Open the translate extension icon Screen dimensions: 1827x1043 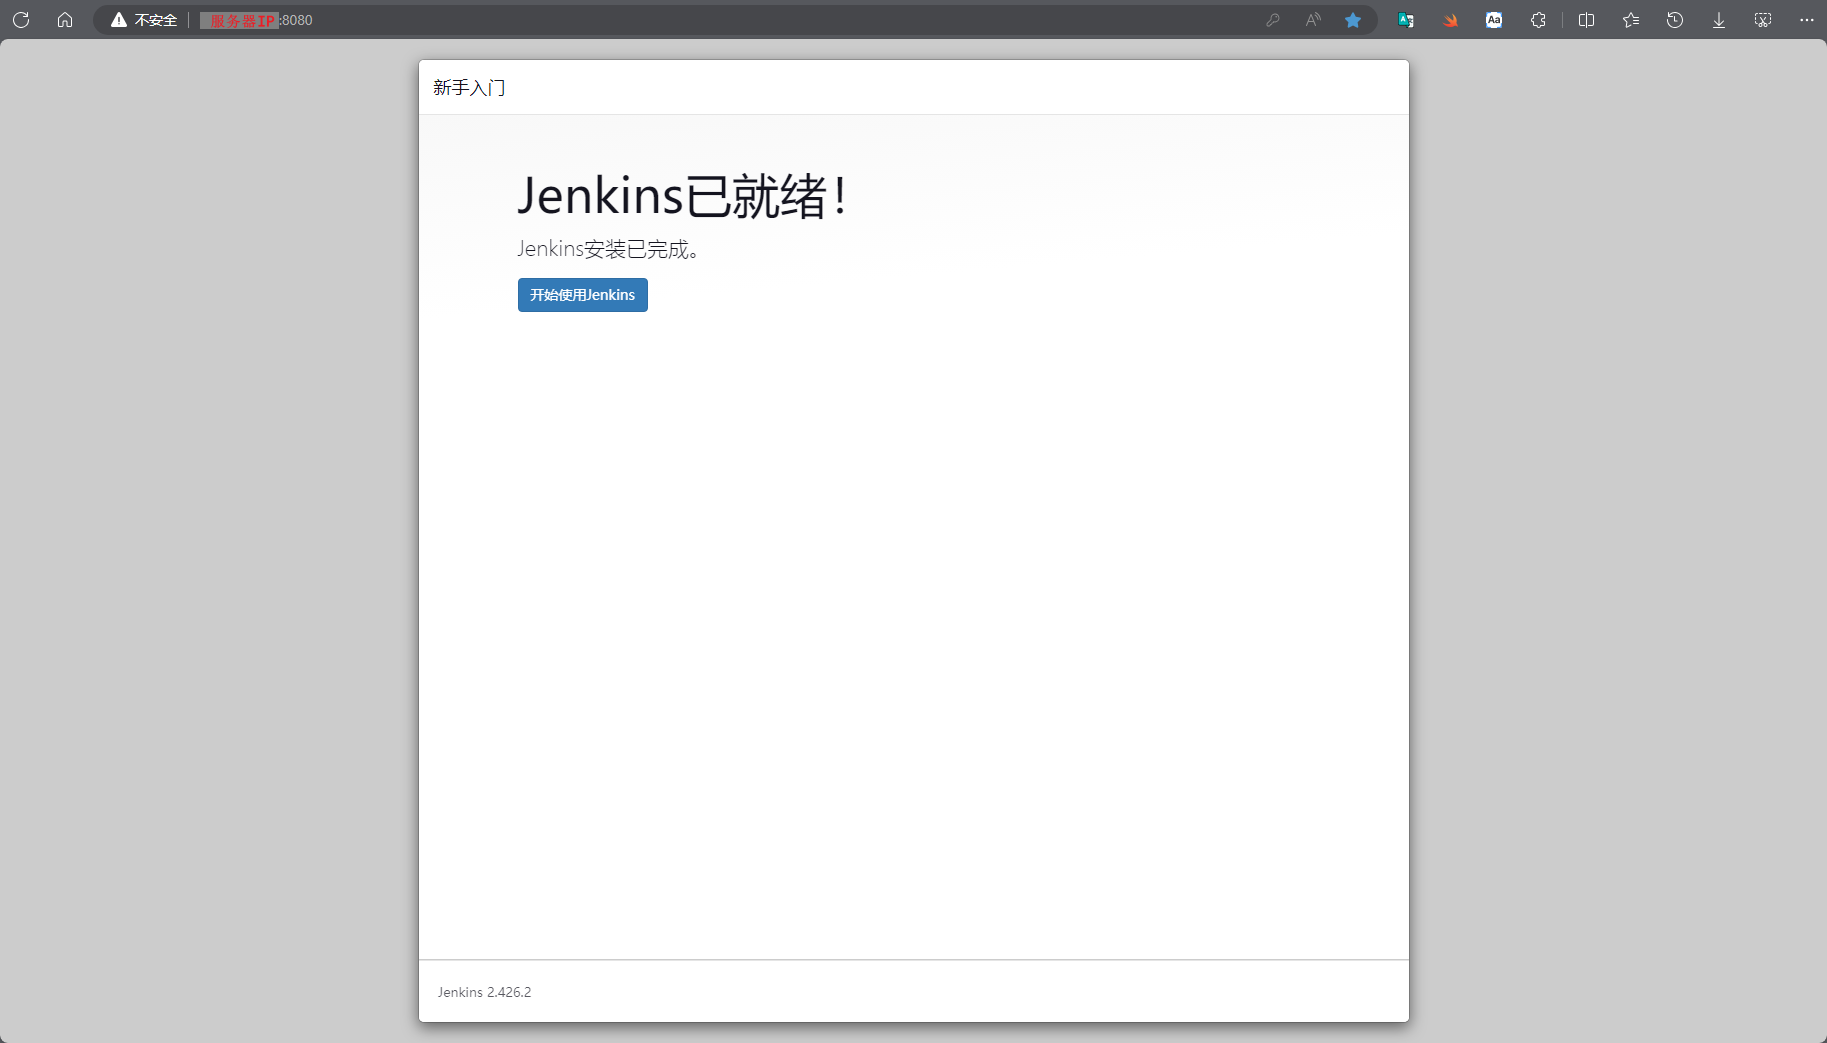1406,20
